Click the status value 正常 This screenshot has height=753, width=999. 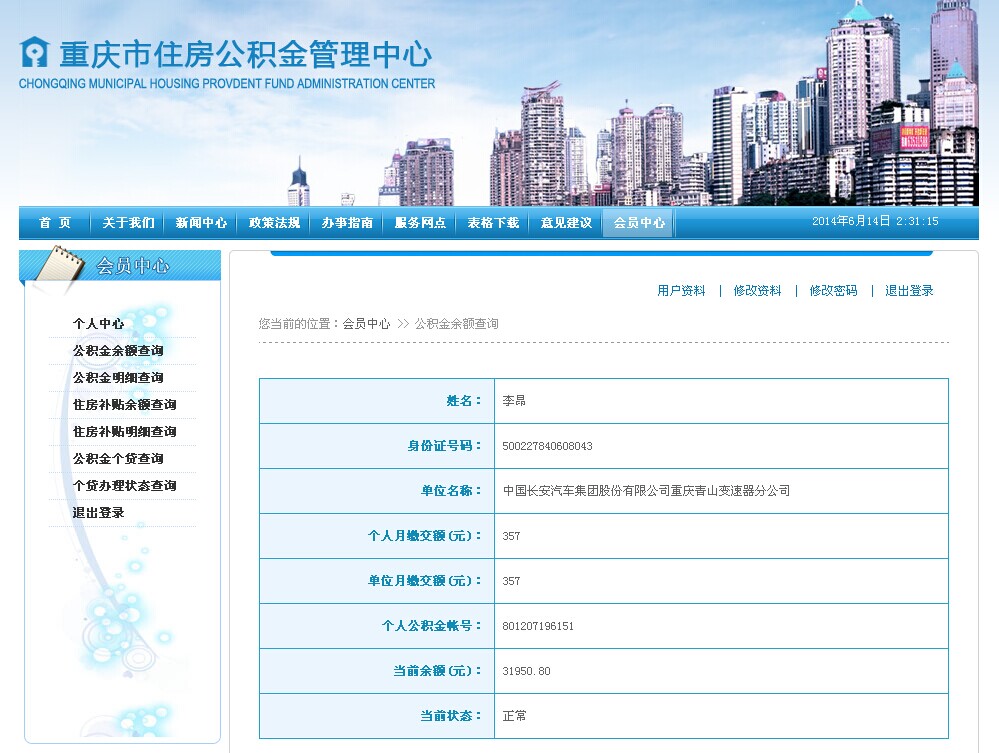pos(514,716)
